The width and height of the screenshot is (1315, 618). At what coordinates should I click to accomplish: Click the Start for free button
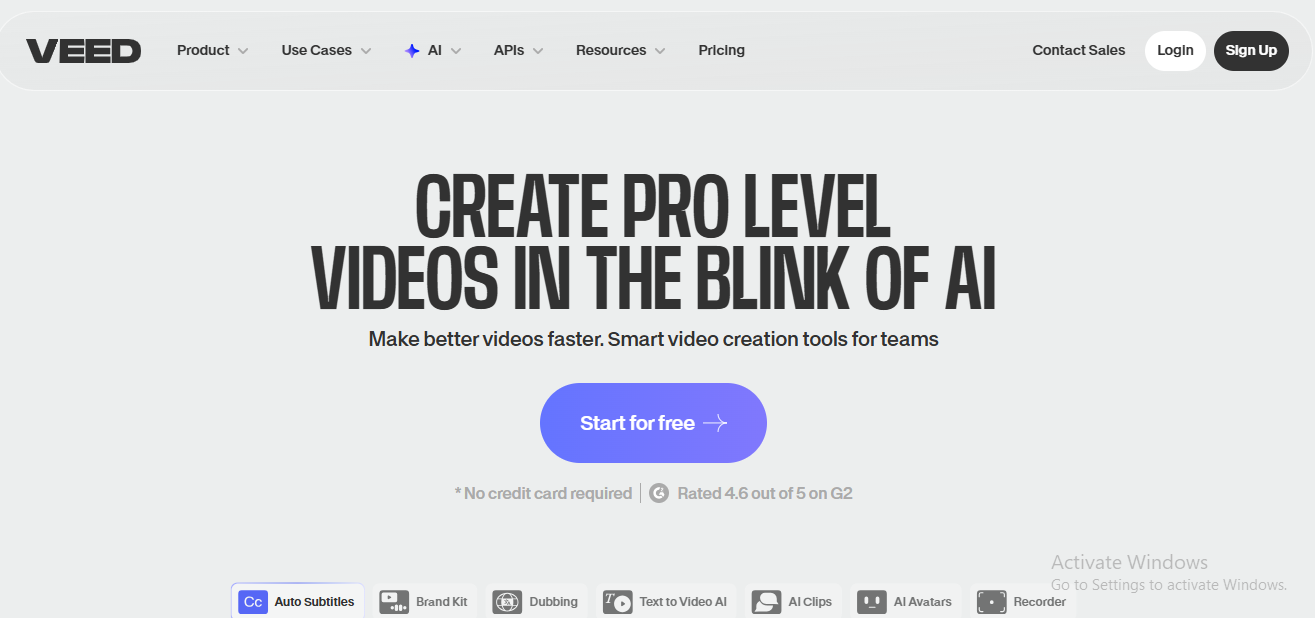(x=653, y=423)
